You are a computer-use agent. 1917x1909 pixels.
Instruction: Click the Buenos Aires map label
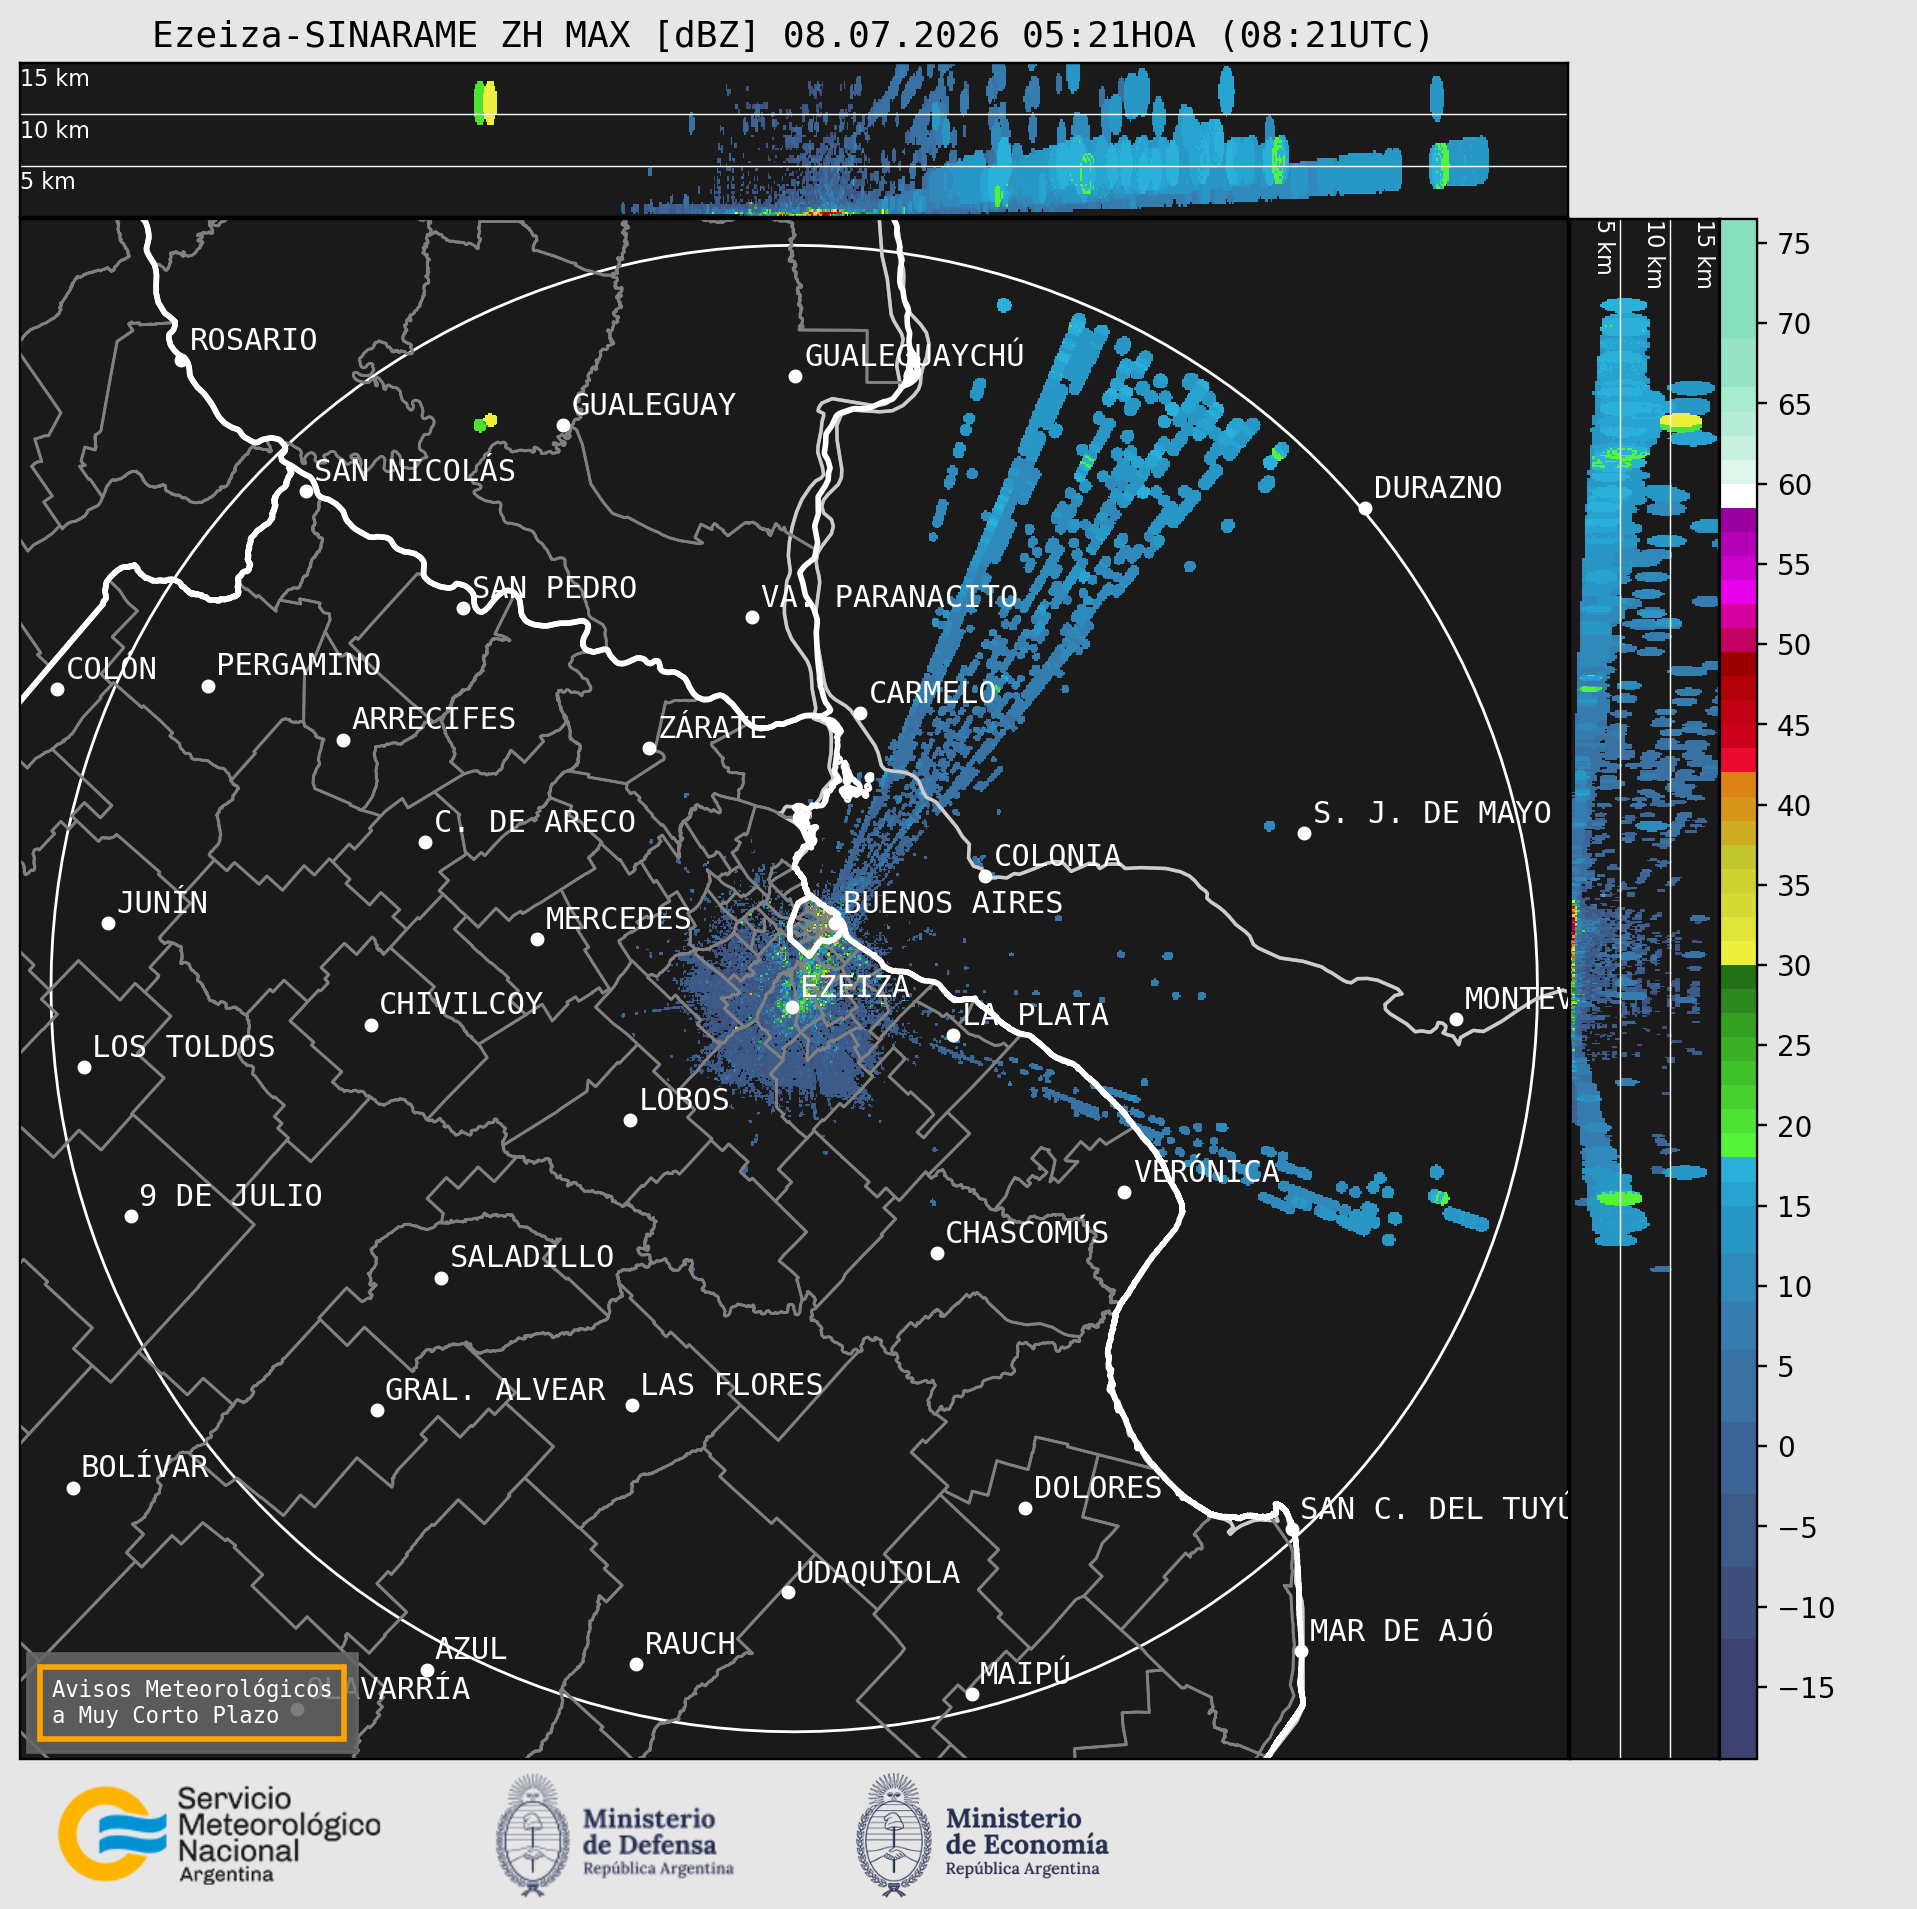click(953, 902)
